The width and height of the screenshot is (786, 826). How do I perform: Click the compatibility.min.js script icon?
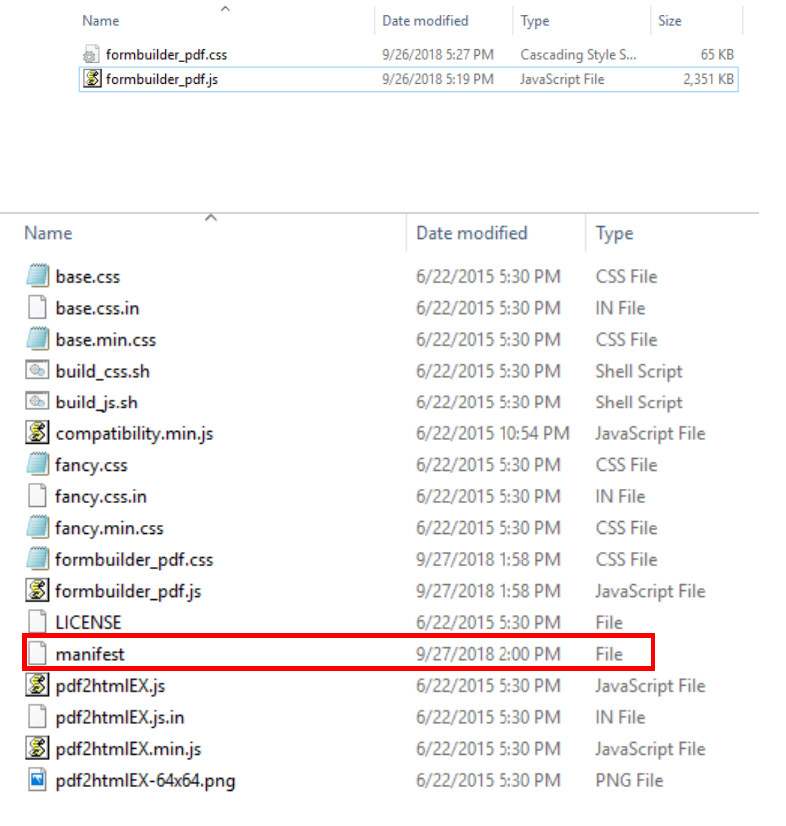(x=37, y=433)
